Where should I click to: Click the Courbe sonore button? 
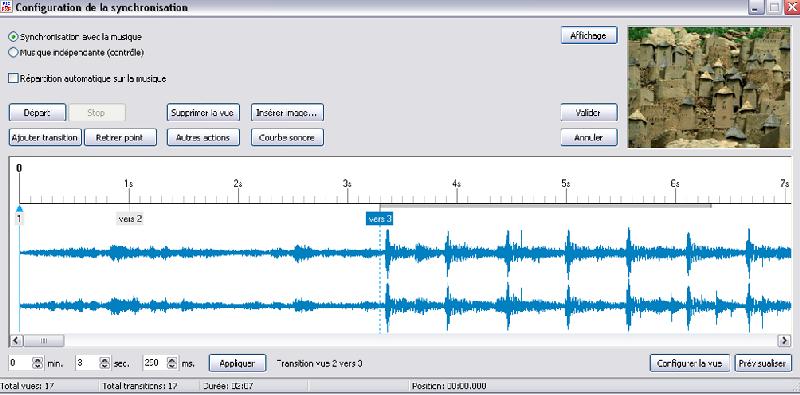tap(287, 137)
